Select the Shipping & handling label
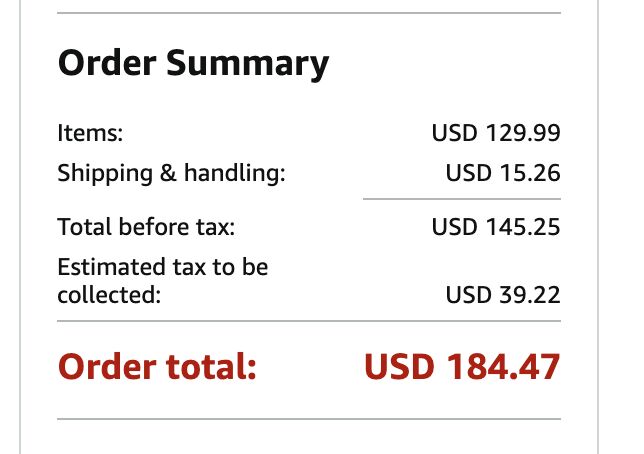 171,173
